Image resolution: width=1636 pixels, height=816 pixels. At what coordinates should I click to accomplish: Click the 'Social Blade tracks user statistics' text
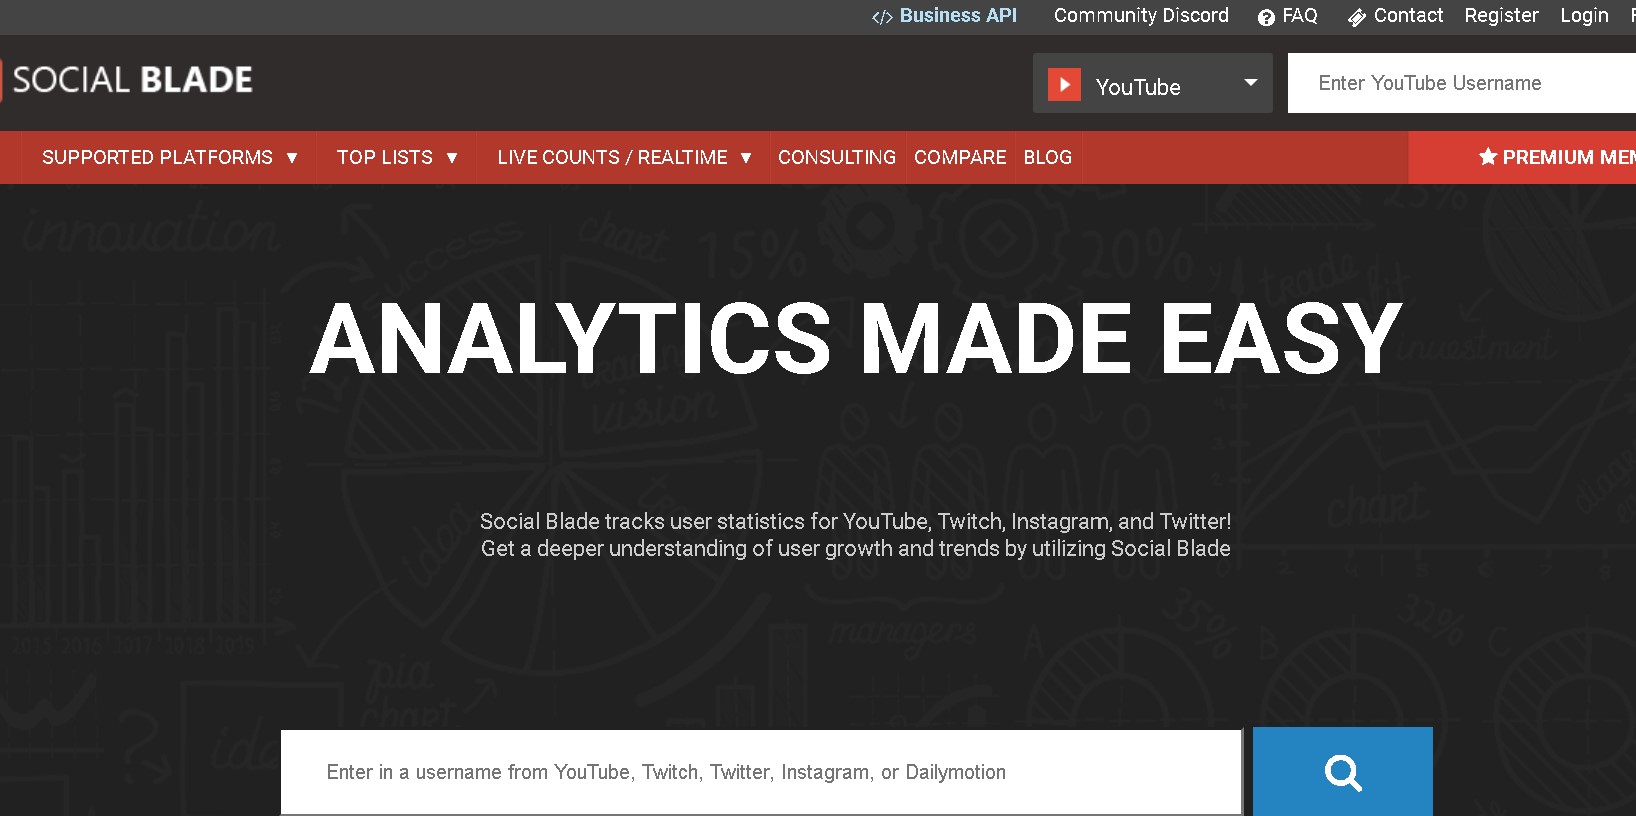[856, 521]
